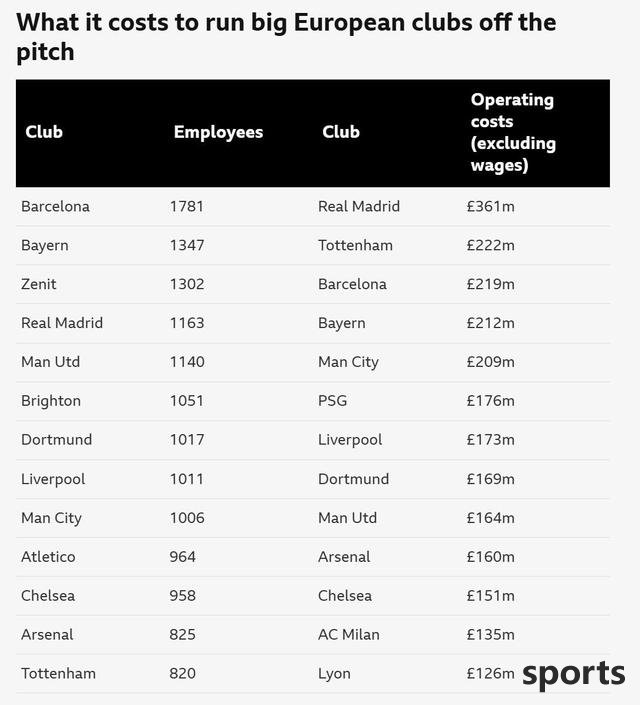Image resolution: width=640 pixels, height=705 pixels.
Task: Select Brighton's 1051 employees figure
Action: click(187, 401)
